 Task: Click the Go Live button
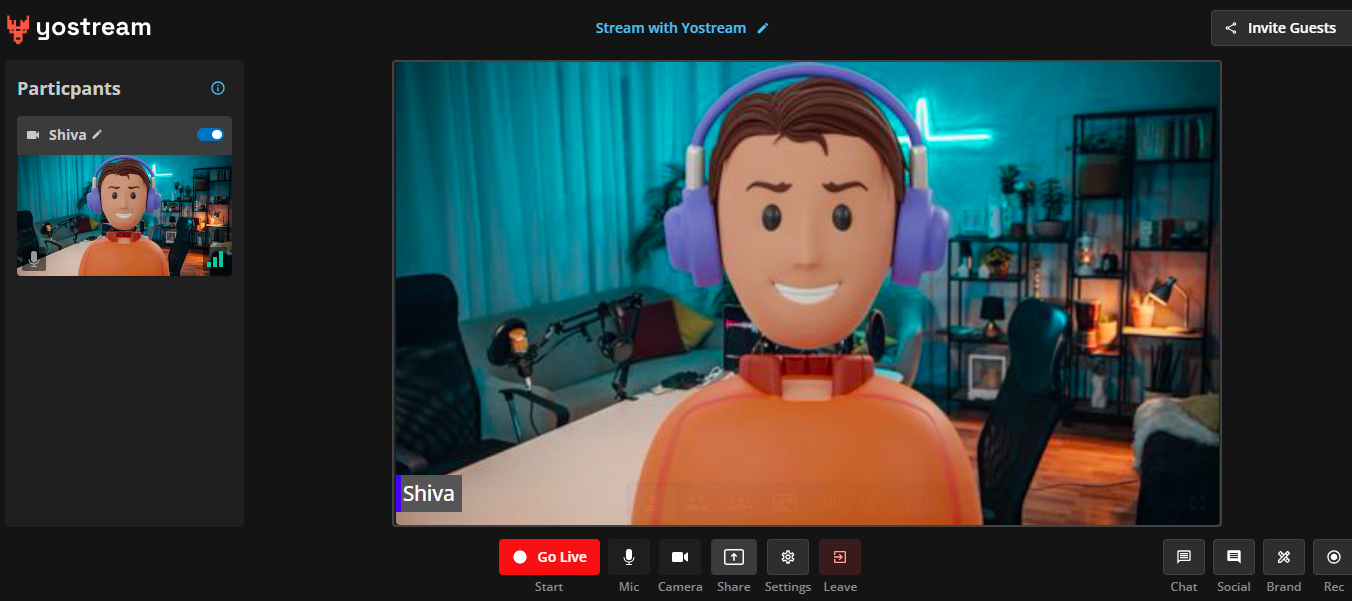tap(549, 557)
